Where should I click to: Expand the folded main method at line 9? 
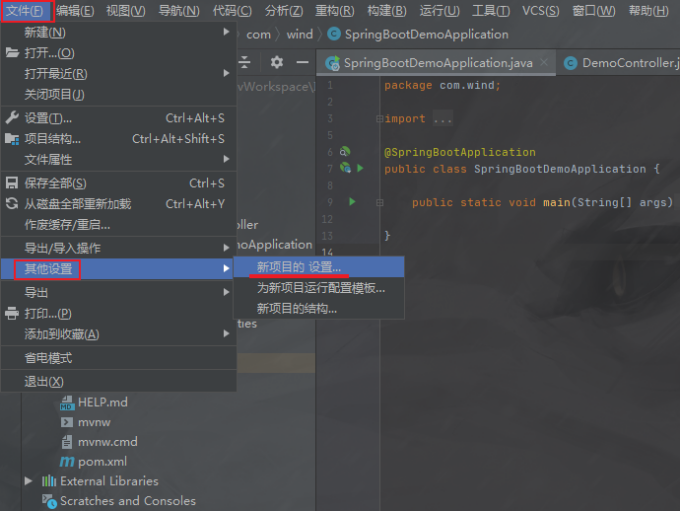380,202
